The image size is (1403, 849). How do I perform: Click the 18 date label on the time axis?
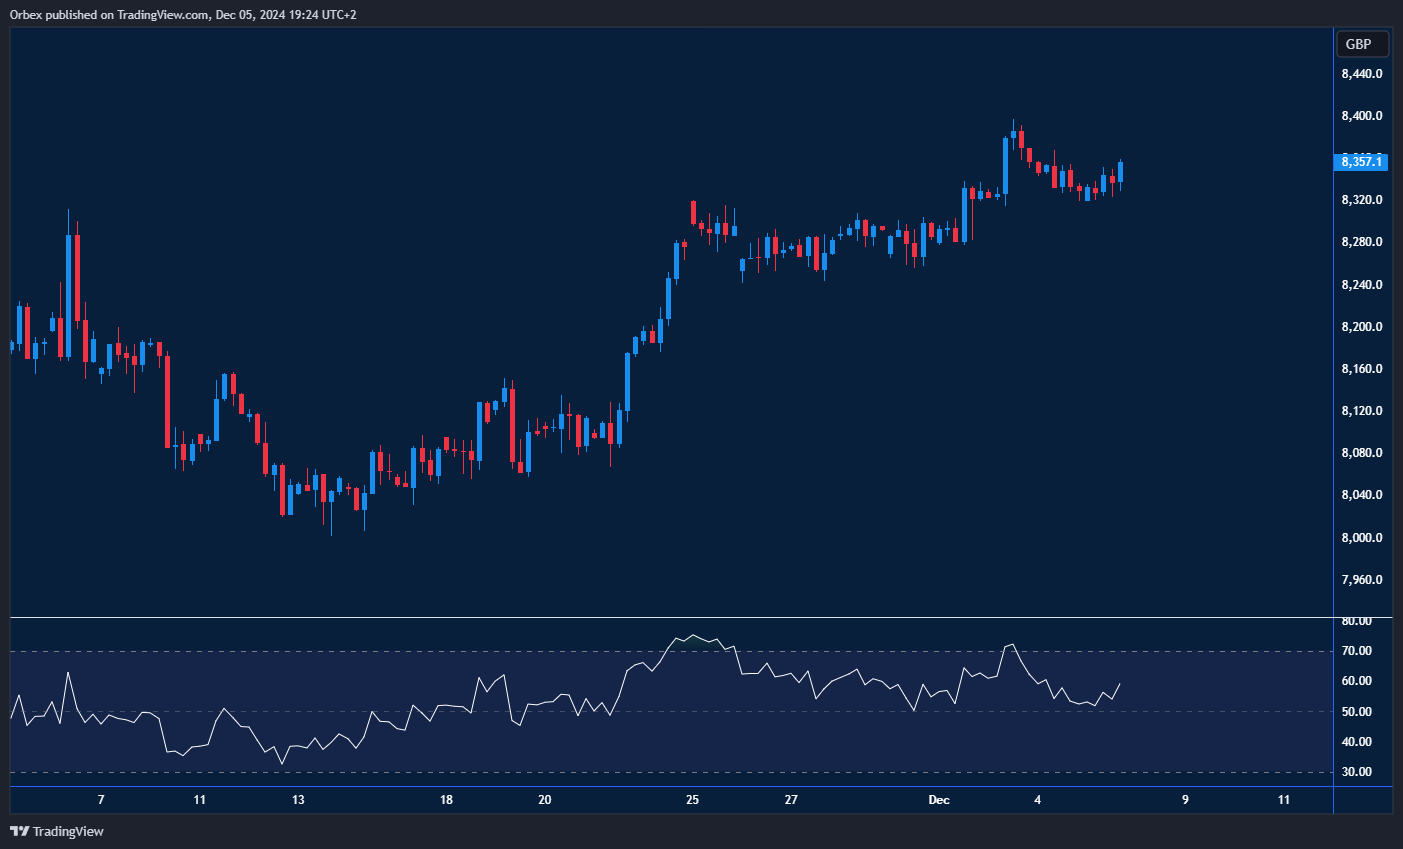446,799
